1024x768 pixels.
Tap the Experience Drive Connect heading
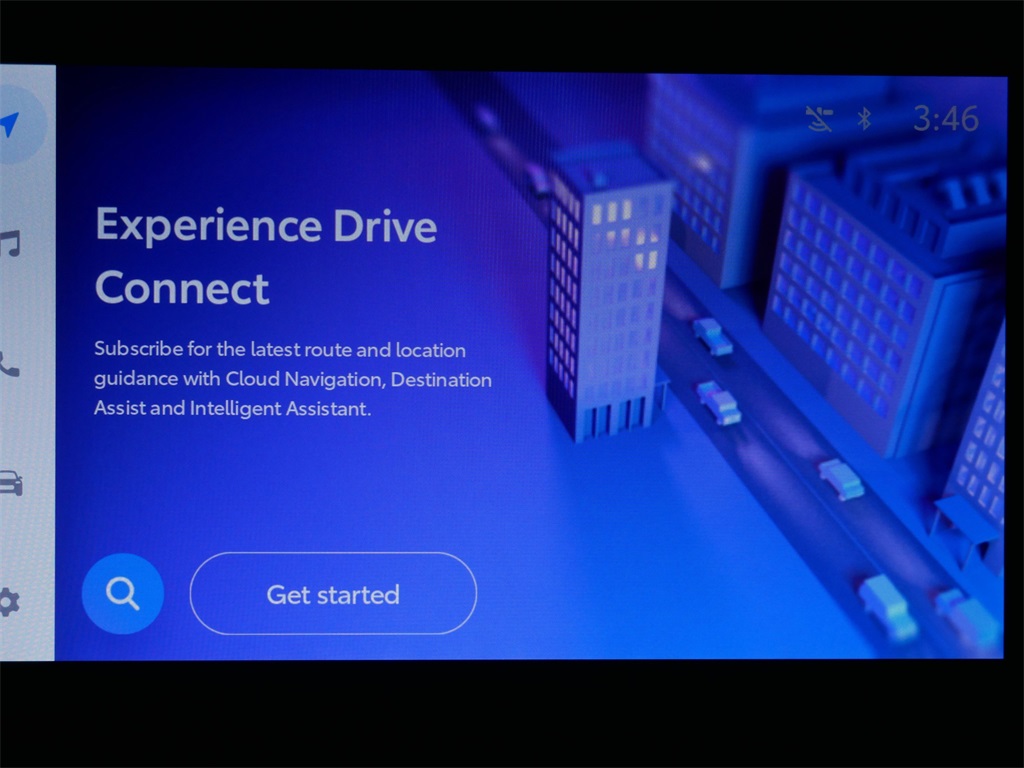point(266,256)
